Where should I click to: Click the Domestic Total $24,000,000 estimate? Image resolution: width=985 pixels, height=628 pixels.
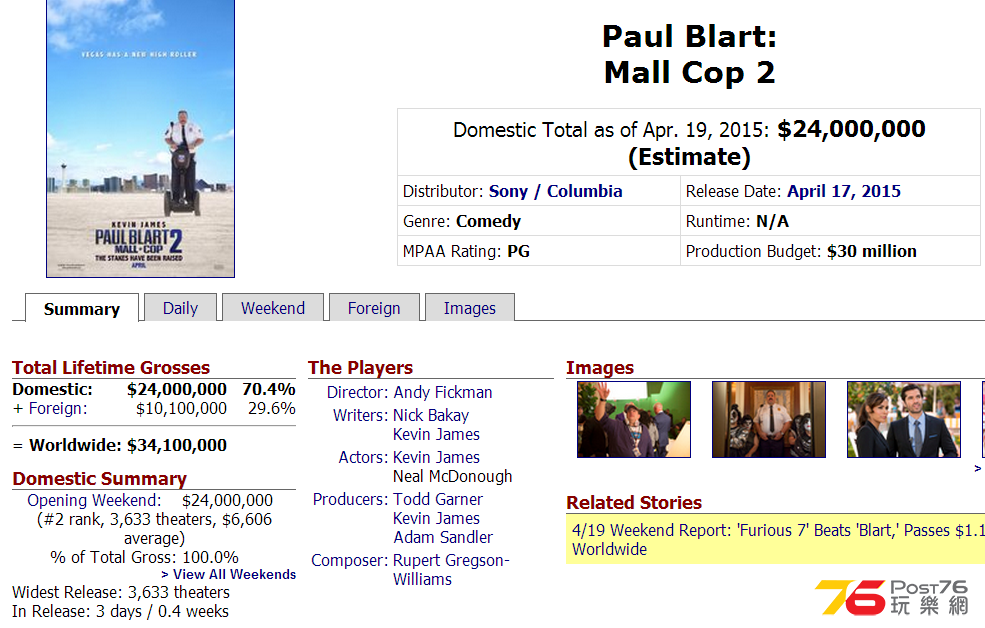click(x=689, y=143)
